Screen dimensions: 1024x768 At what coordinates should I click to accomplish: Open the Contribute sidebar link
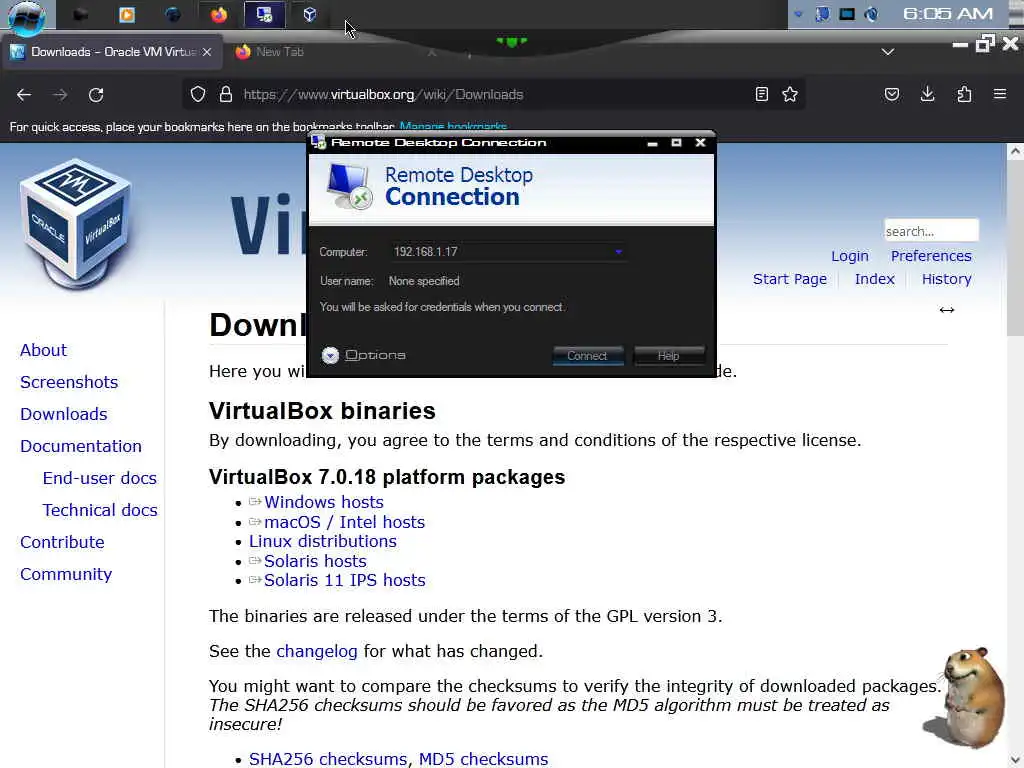click(62, 542)
